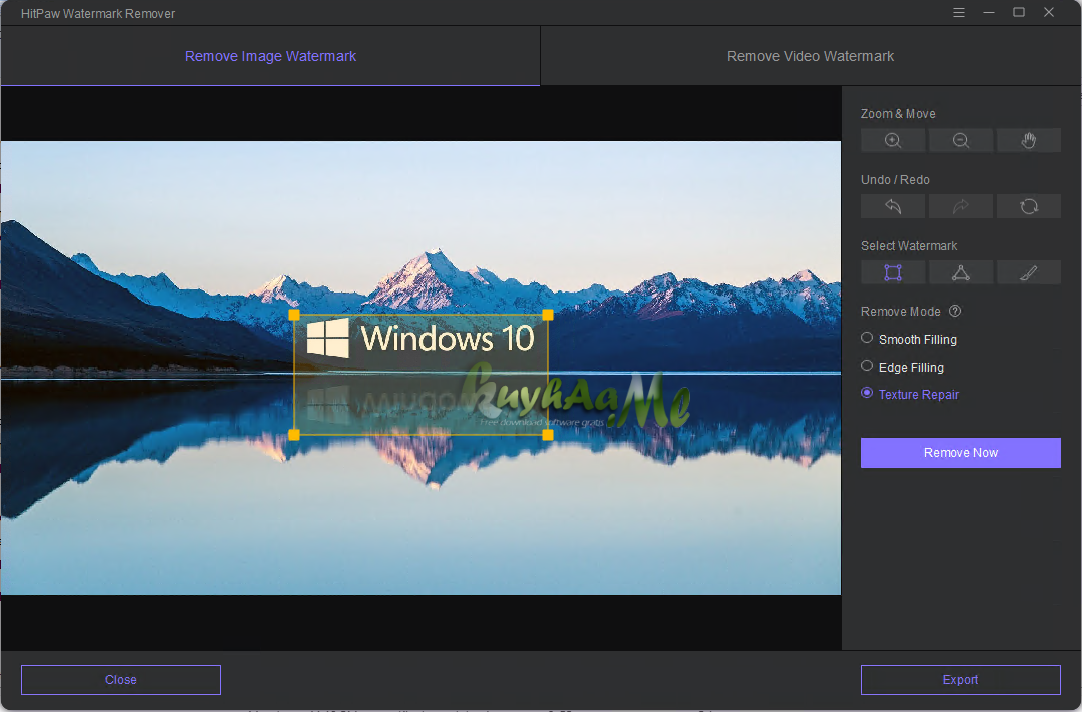This screenshot has width=1082, height=712.
Task: Click bottom-left handle of watermark selection
Action: [294, 435]
